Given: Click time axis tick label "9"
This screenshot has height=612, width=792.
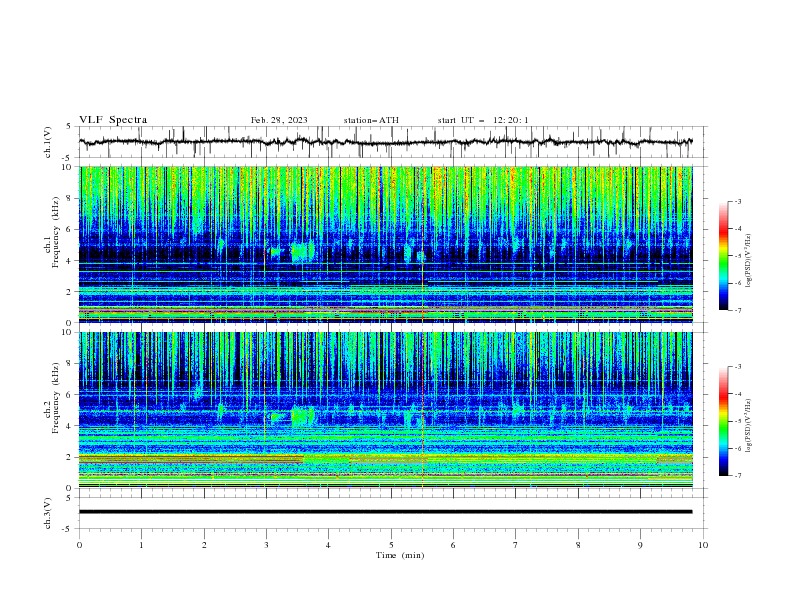Looking at the screenshot, I should 640,545.
